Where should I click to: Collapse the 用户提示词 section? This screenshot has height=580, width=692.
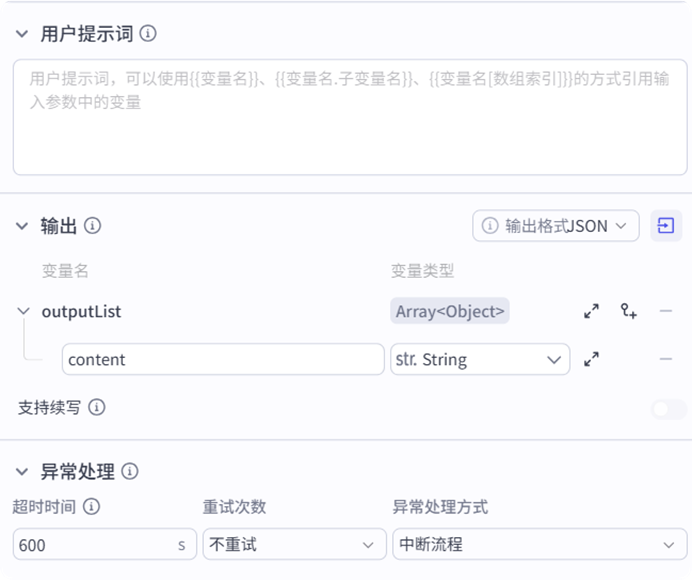coord(22,33)
